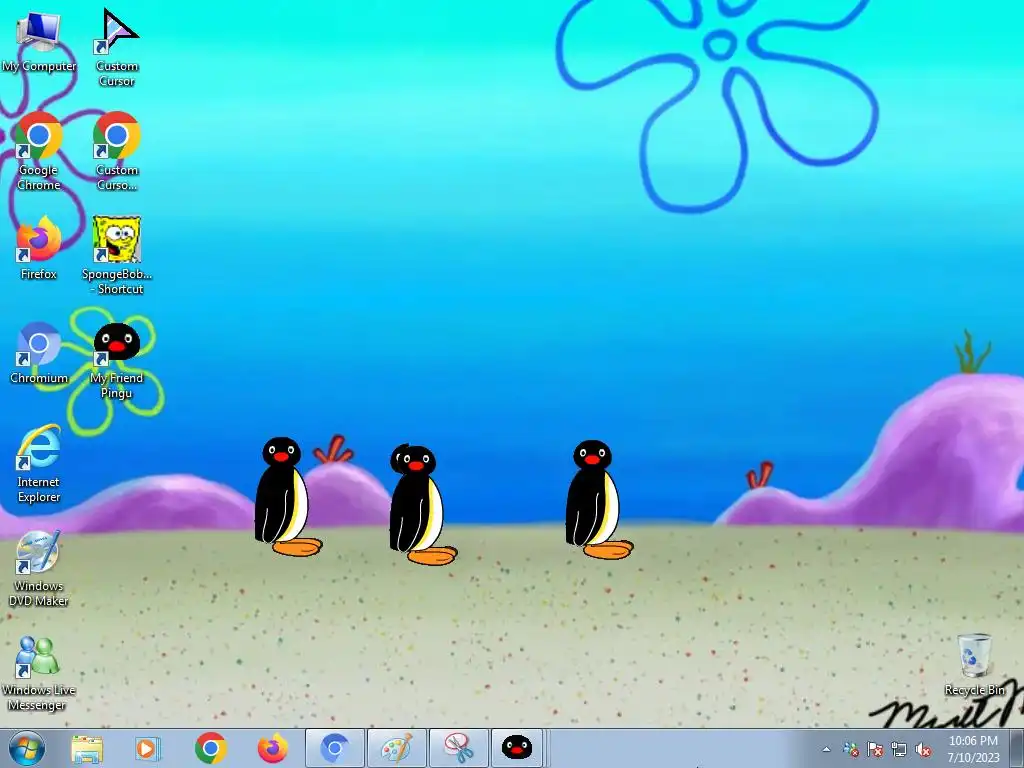This screenshot has width=1024, height=768.
Task: Open the Windows Live Messenger desktop shortcut
Action: [x=39, y=673]
